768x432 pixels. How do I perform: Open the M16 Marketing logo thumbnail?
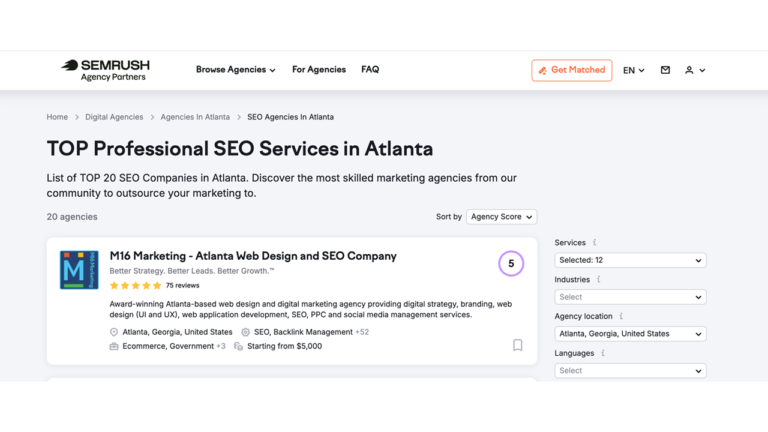click(x=79, y=270)
